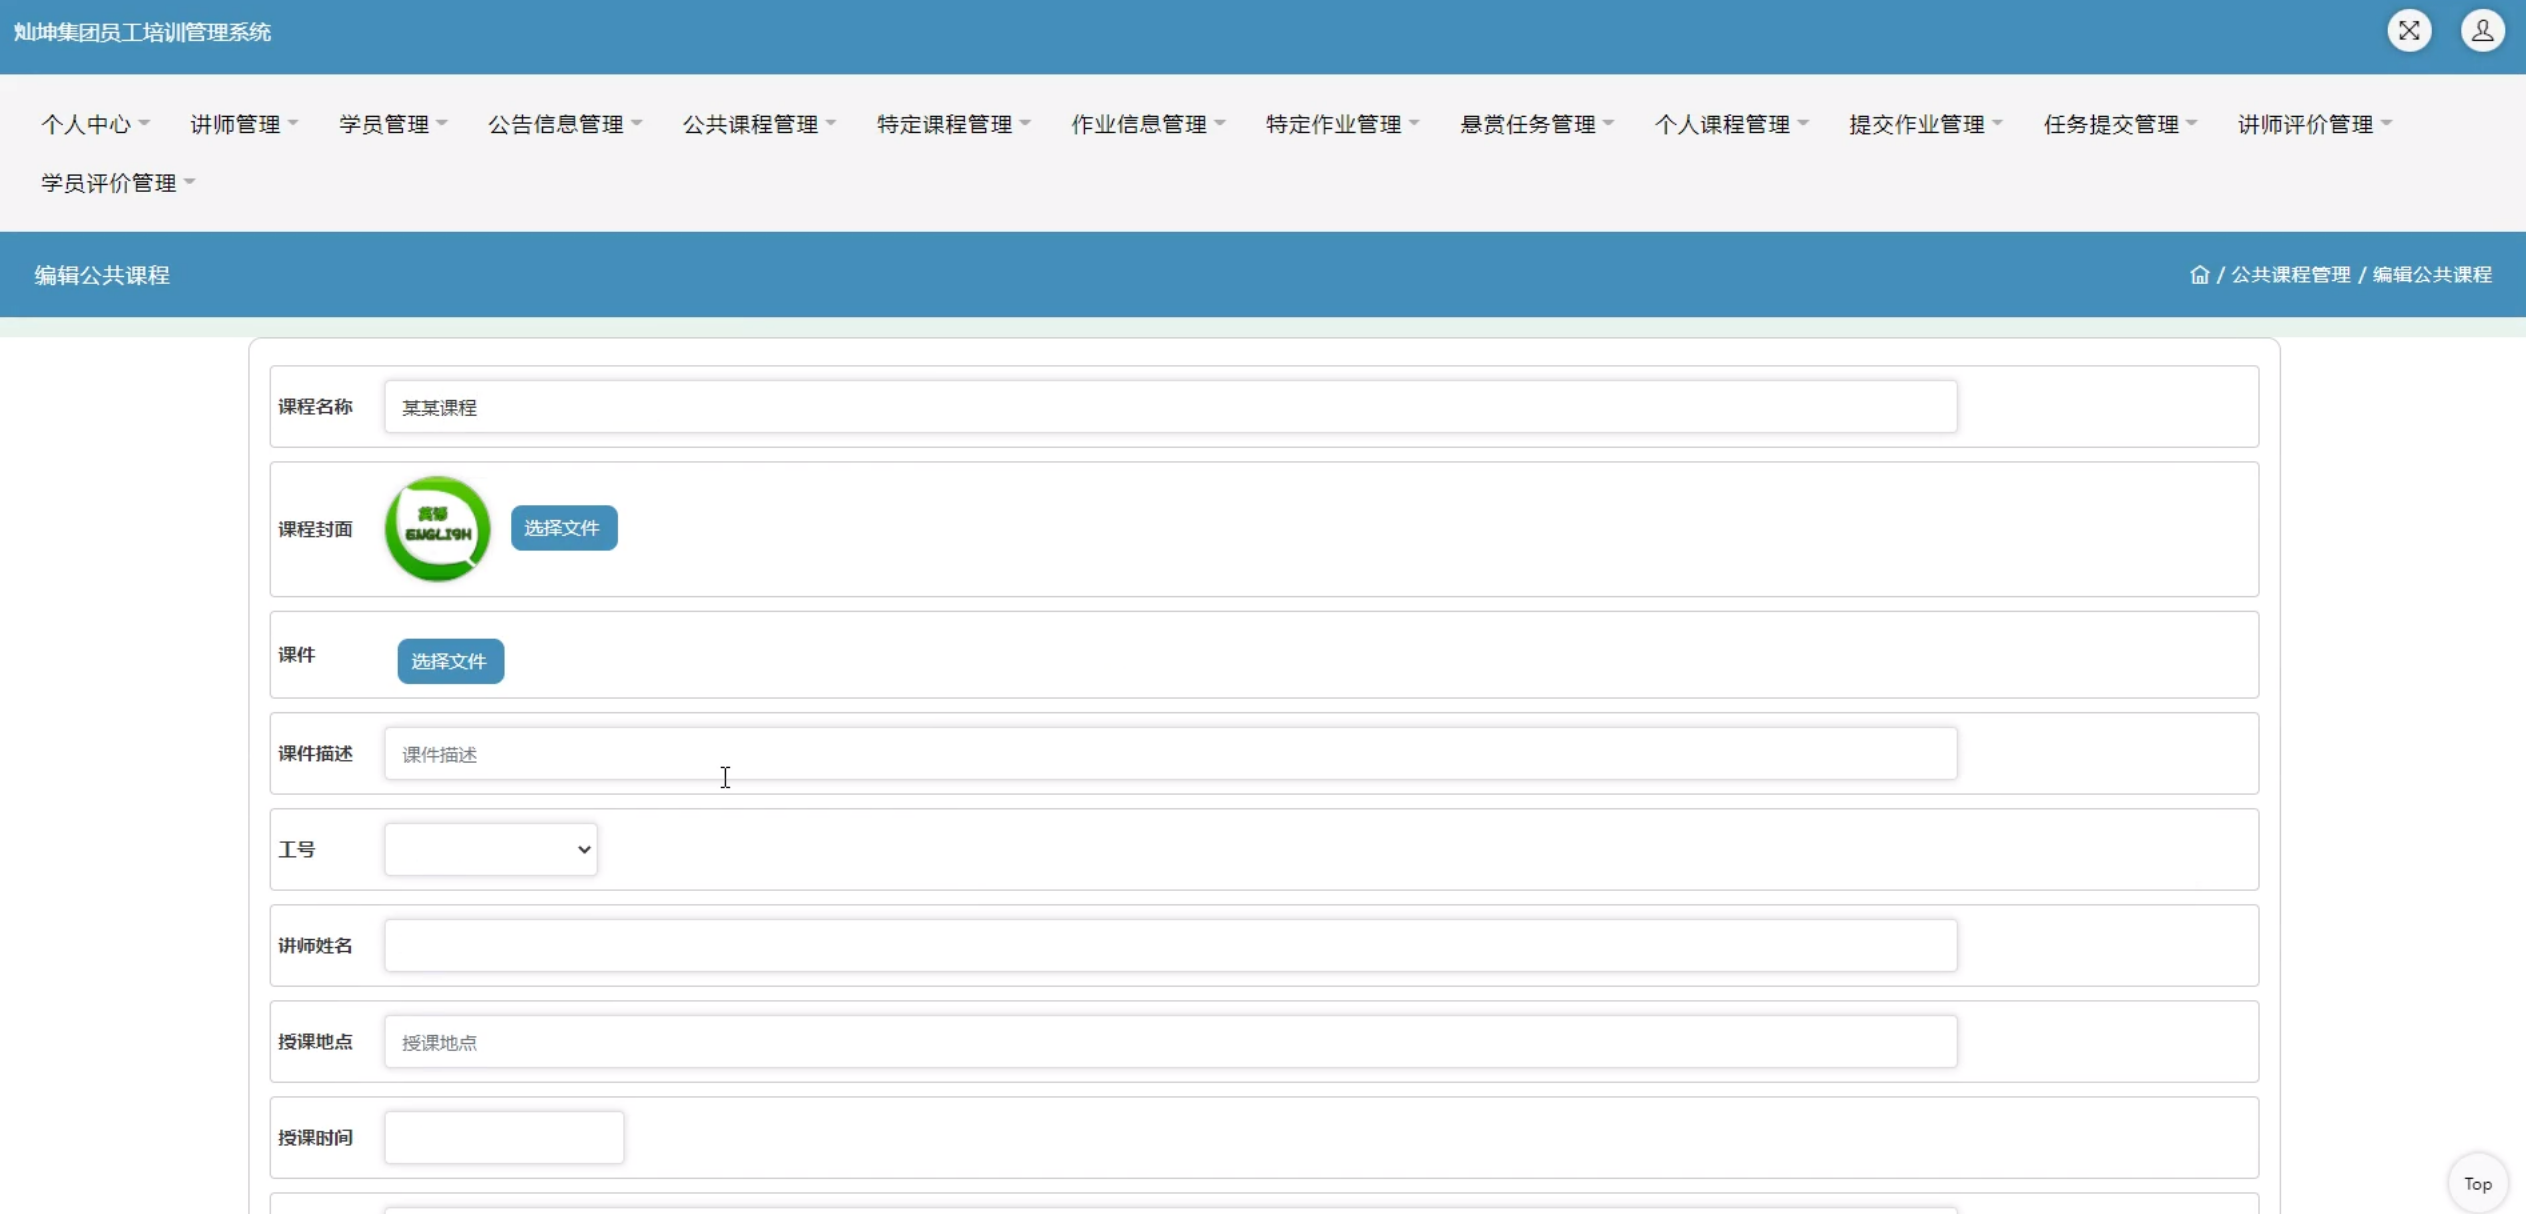This screenshot has height=1214, width=2526.
Task: Click 选择文件 button for courseware
Action: [450, 661]
